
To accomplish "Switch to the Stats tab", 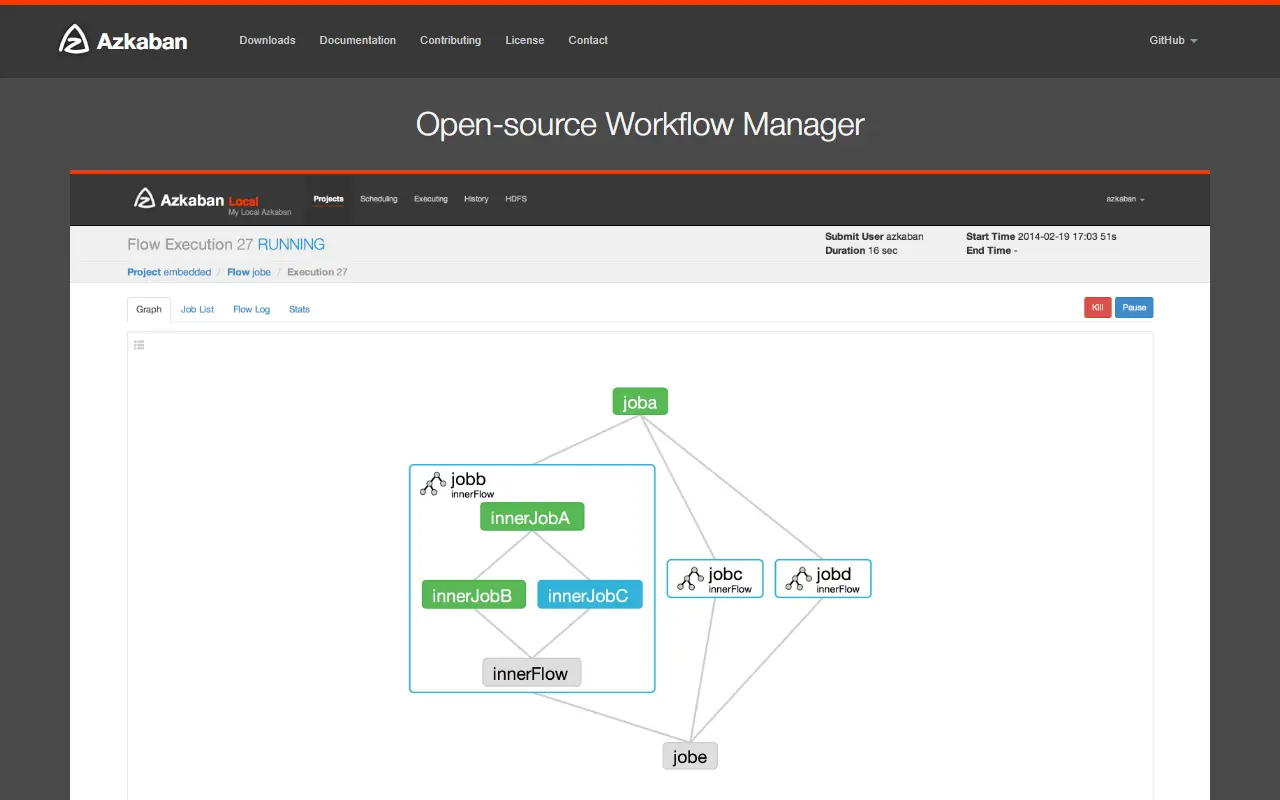I will (299, 309).
